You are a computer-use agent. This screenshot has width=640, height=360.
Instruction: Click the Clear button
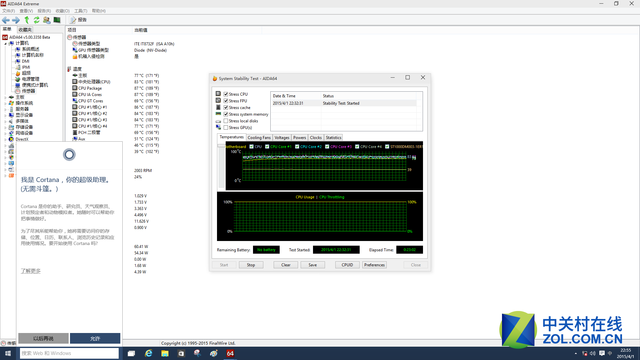pyautogui.click(x=286, y=265)
